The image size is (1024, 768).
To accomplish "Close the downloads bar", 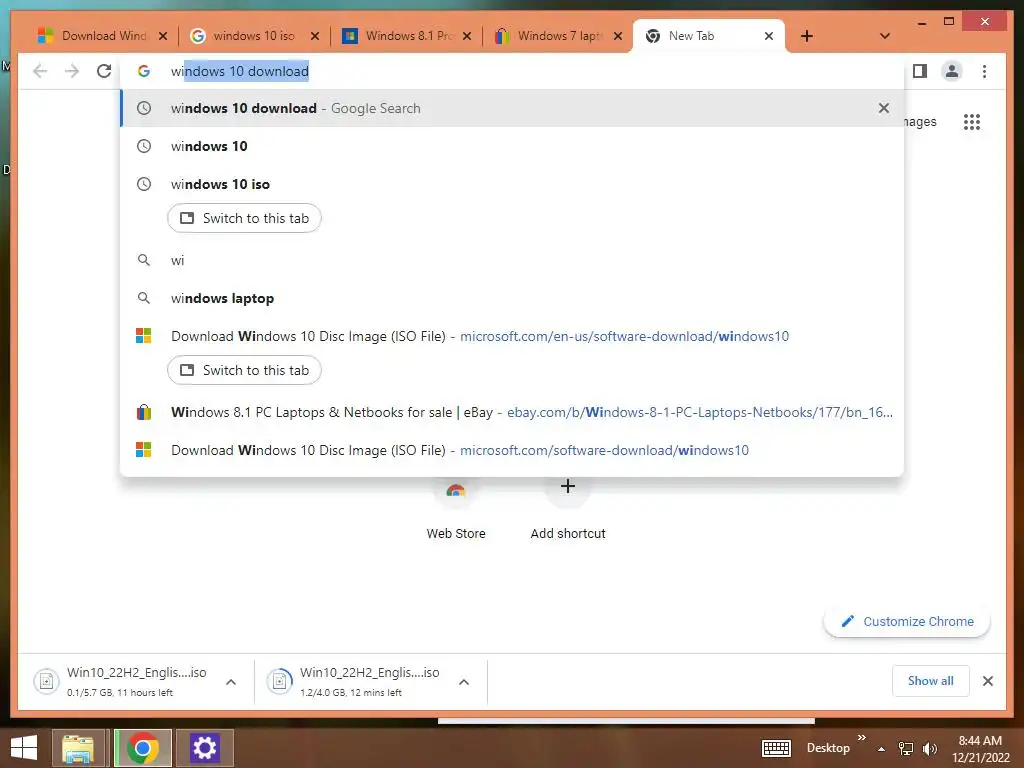I will coord(987,681).
